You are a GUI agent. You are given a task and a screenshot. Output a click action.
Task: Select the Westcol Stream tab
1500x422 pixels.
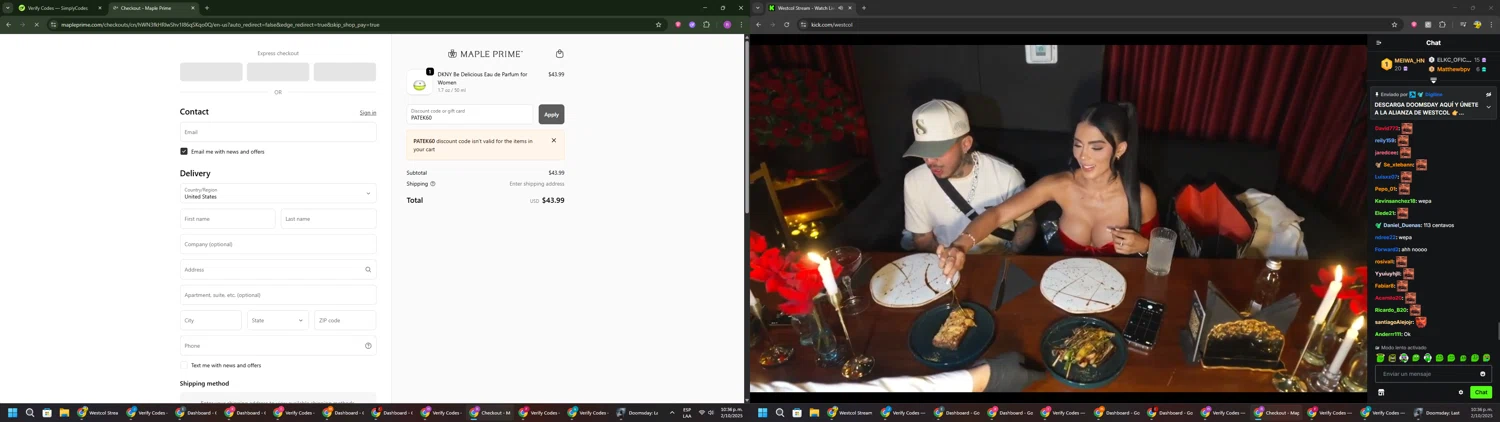(810, 8)
